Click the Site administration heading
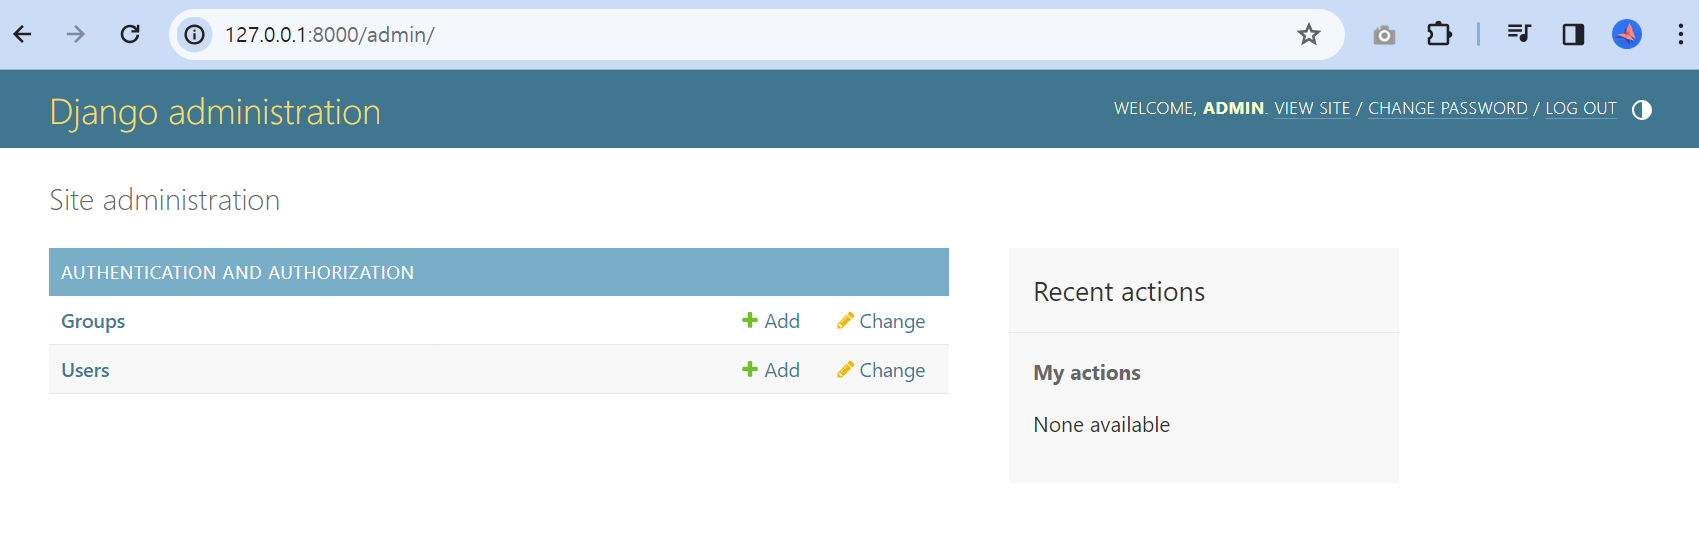This screenshot has width=1699, height=554. [165, 200]
